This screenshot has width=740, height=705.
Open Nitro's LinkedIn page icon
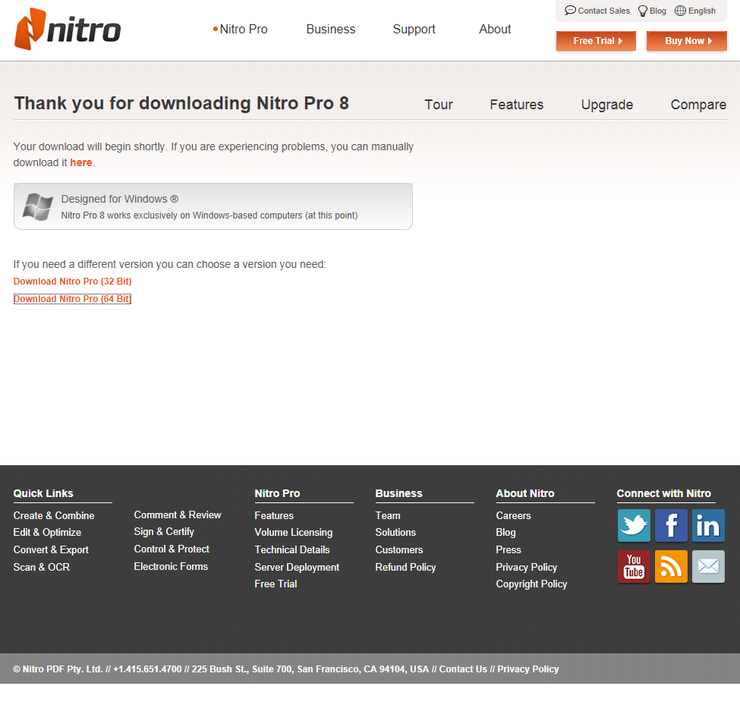coord(708,525)
